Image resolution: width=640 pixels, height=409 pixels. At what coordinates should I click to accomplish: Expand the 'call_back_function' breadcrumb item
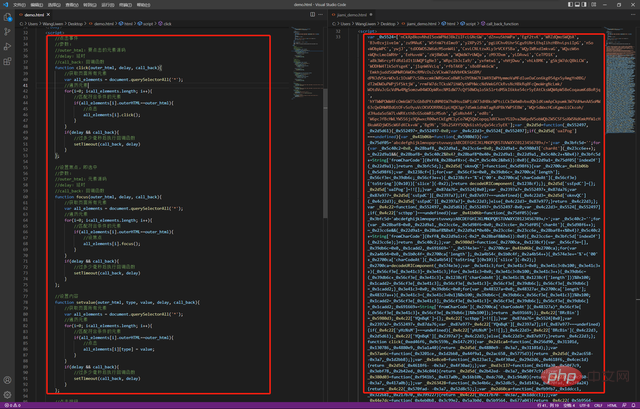tap(500, 23)
